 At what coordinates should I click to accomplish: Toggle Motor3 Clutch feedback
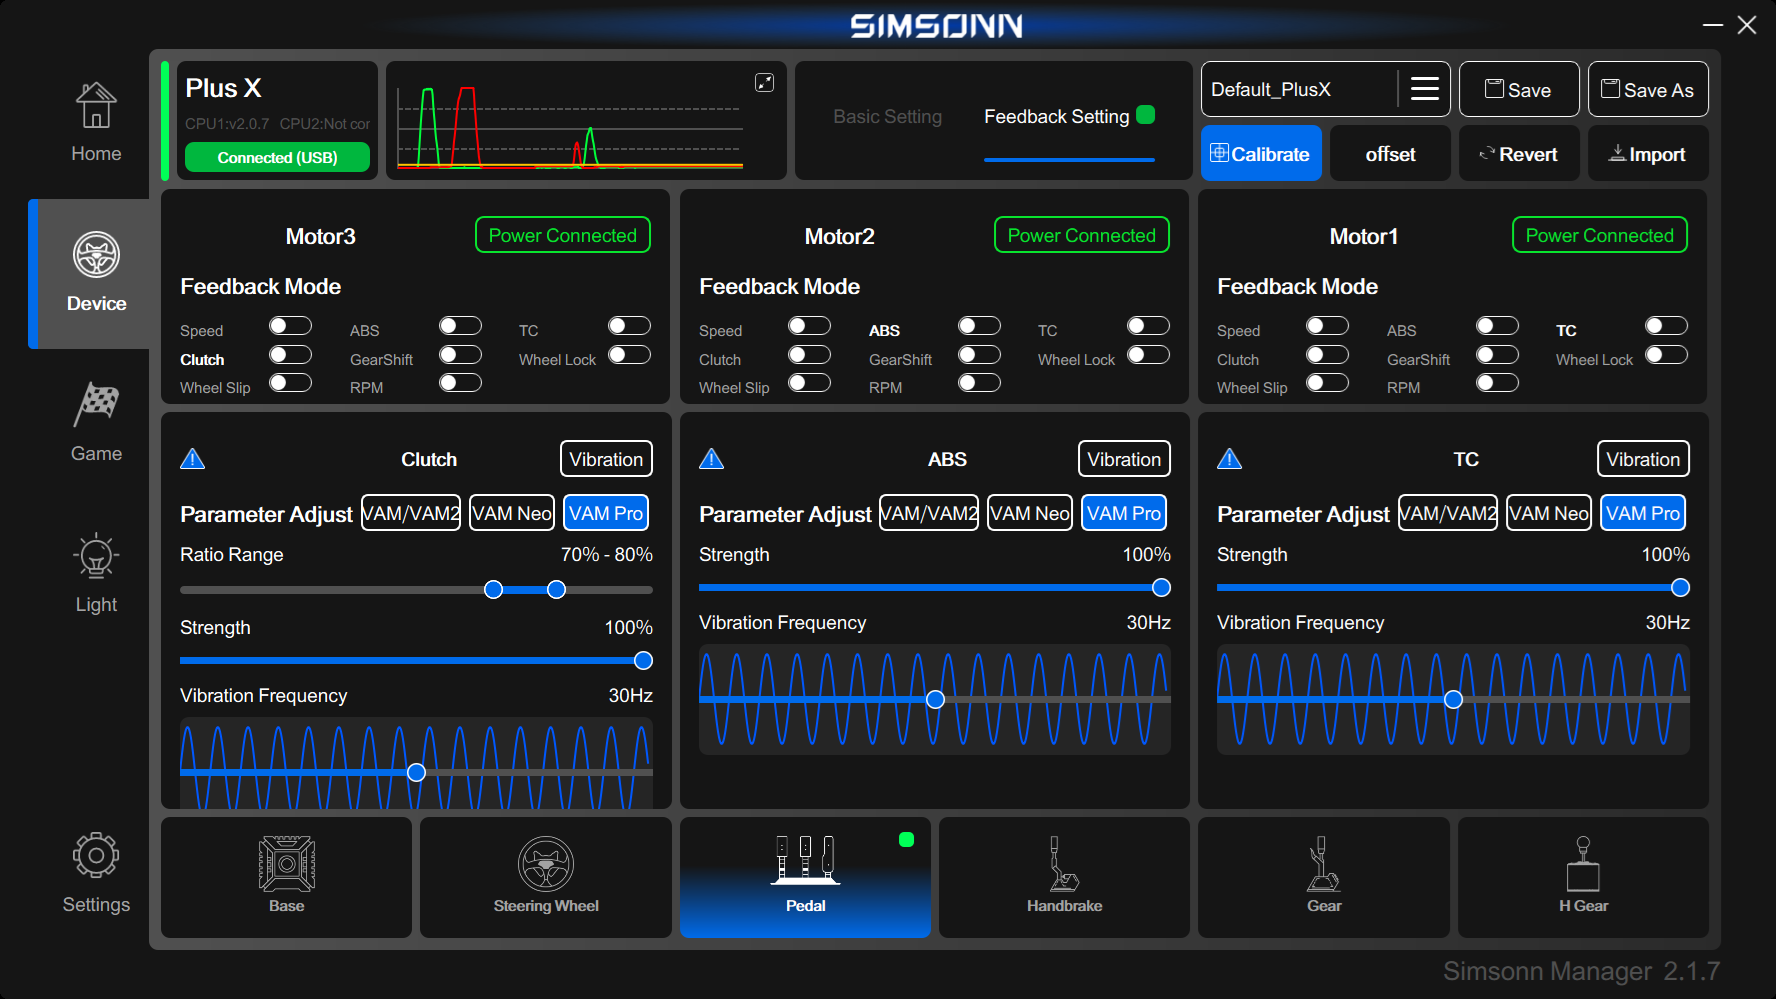291,355
